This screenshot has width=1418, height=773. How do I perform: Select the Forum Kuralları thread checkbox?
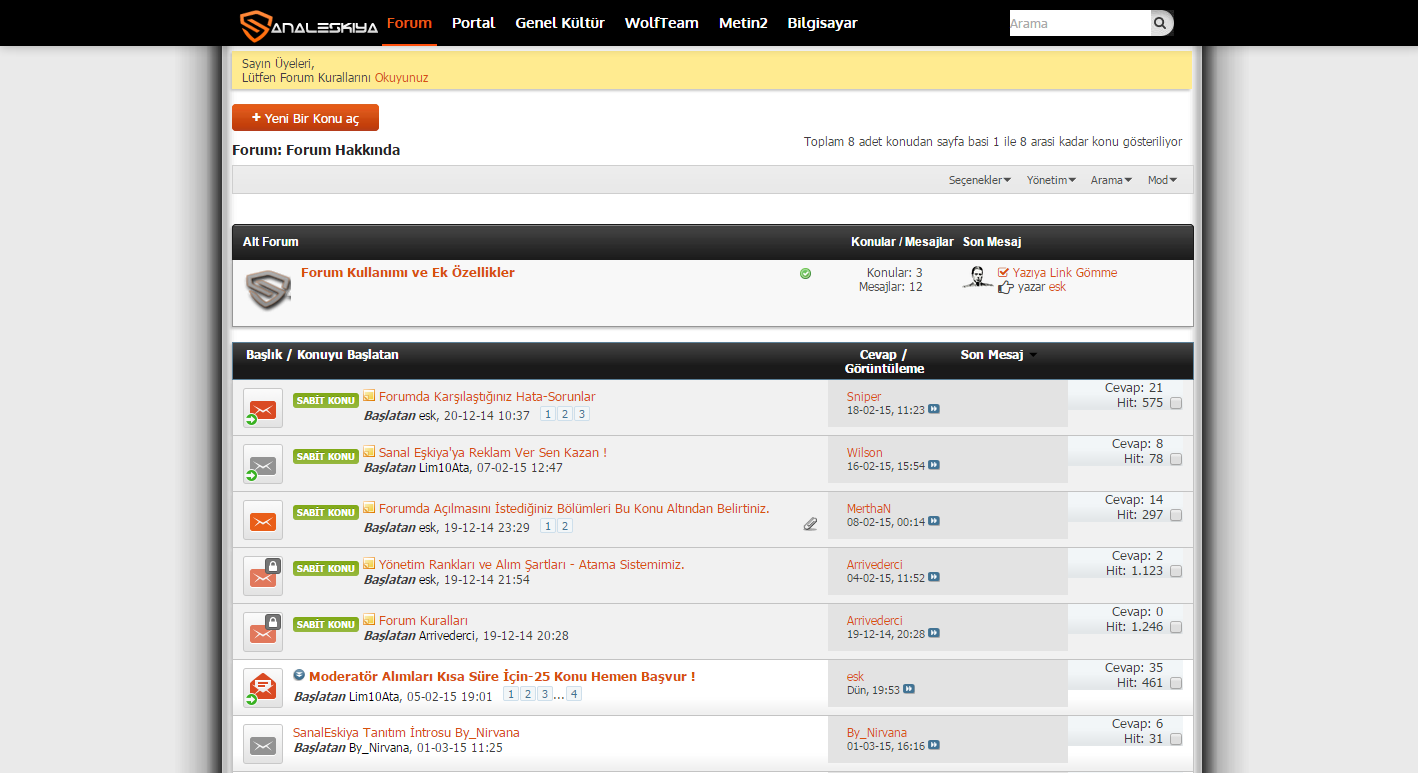coord(1176,628)
